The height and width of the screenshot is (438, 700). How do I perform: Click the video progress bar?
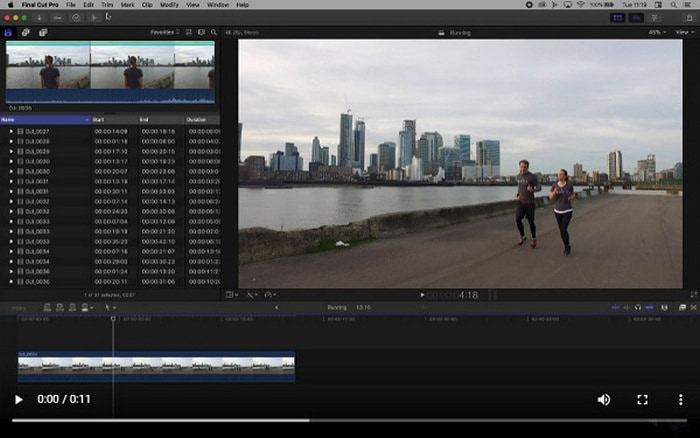point(350,420)
